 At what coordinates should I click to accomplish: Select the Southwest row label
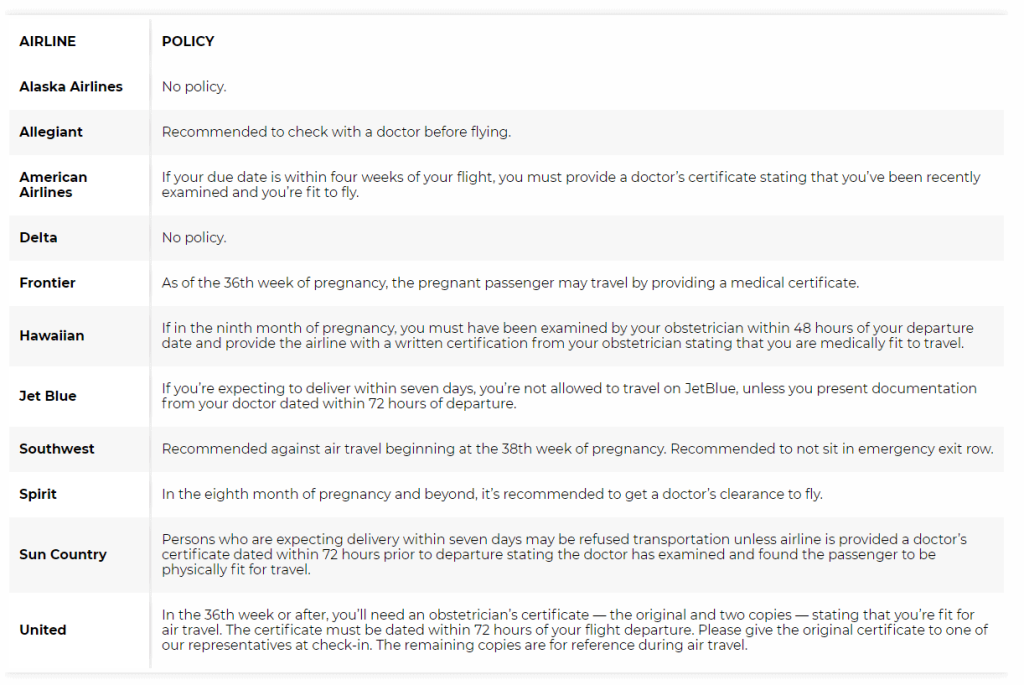coord(57,449)
